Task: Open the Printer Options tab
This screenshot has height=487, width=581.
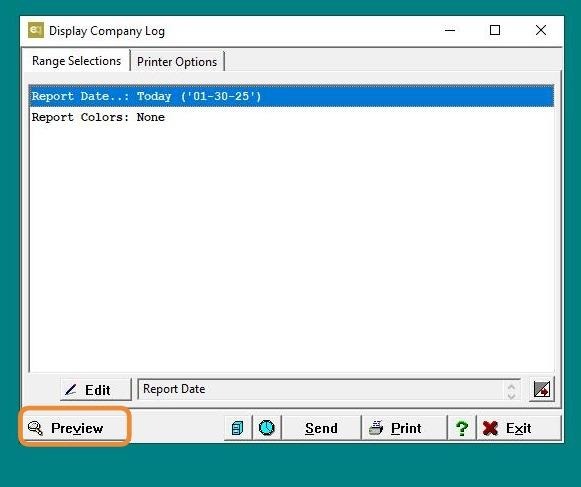Action: [177, 62]
